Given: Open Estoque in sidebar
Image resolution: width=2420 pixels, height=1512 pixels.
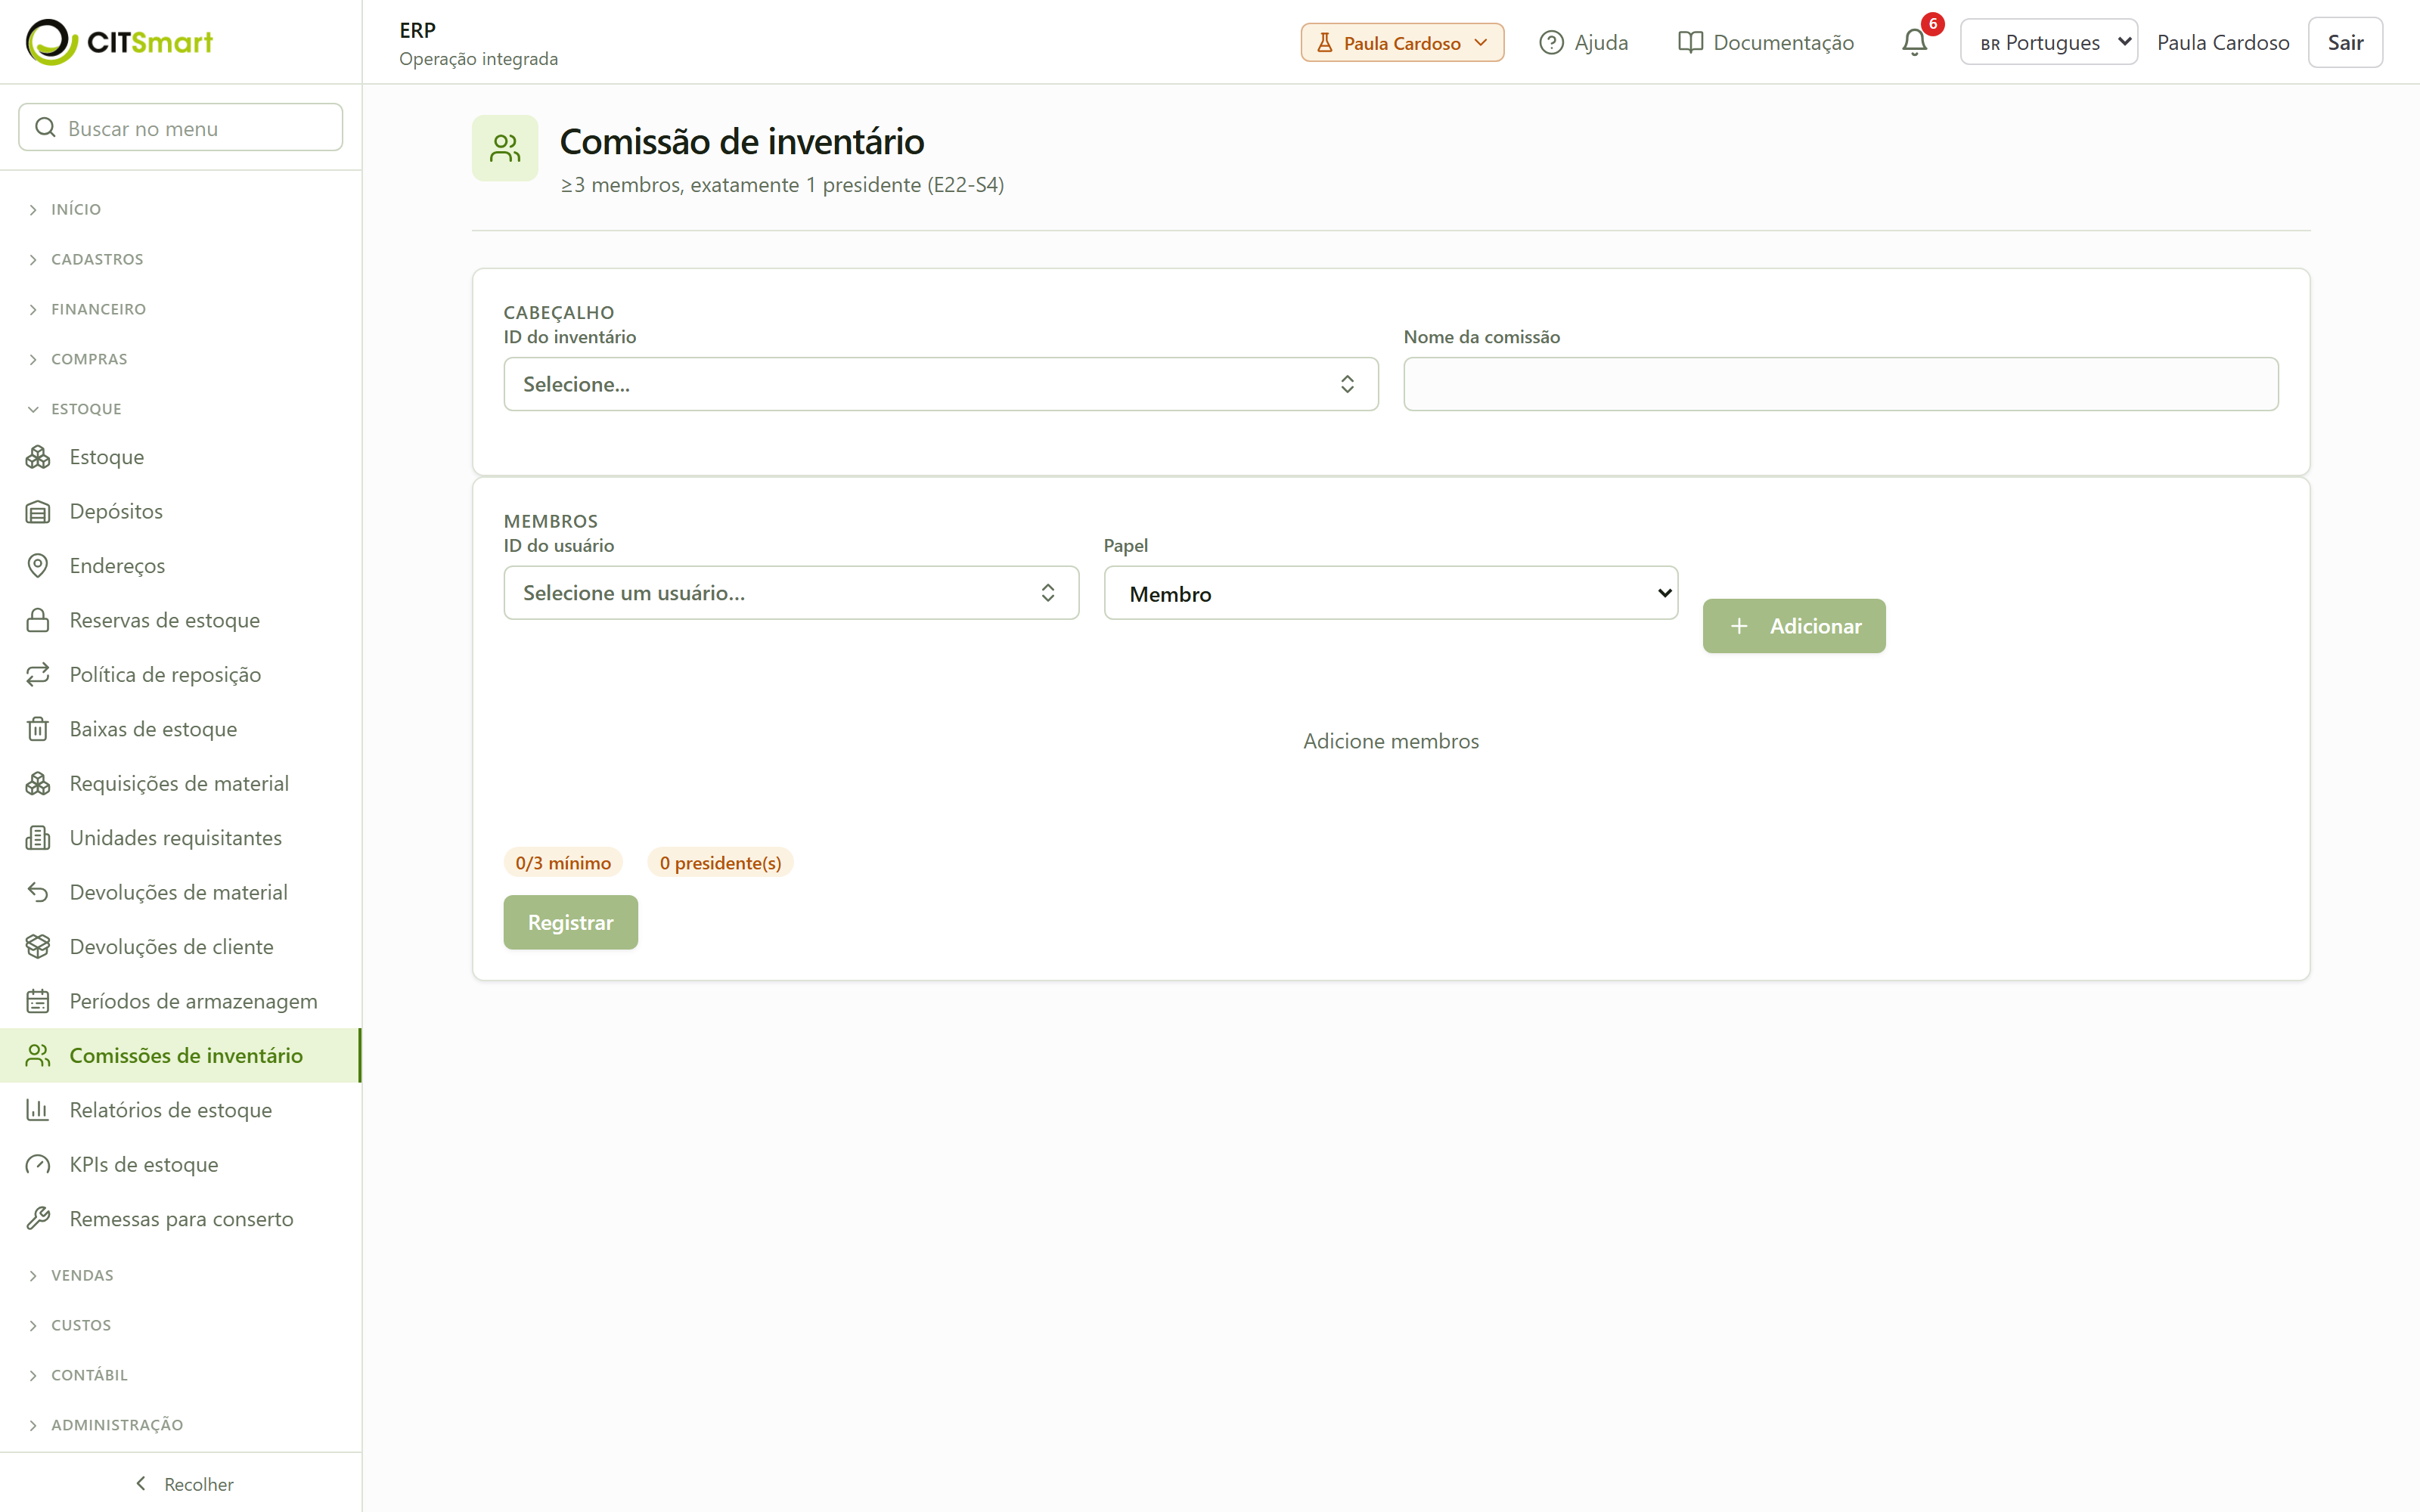Looking at the screenshot, I should click(180, 457).
